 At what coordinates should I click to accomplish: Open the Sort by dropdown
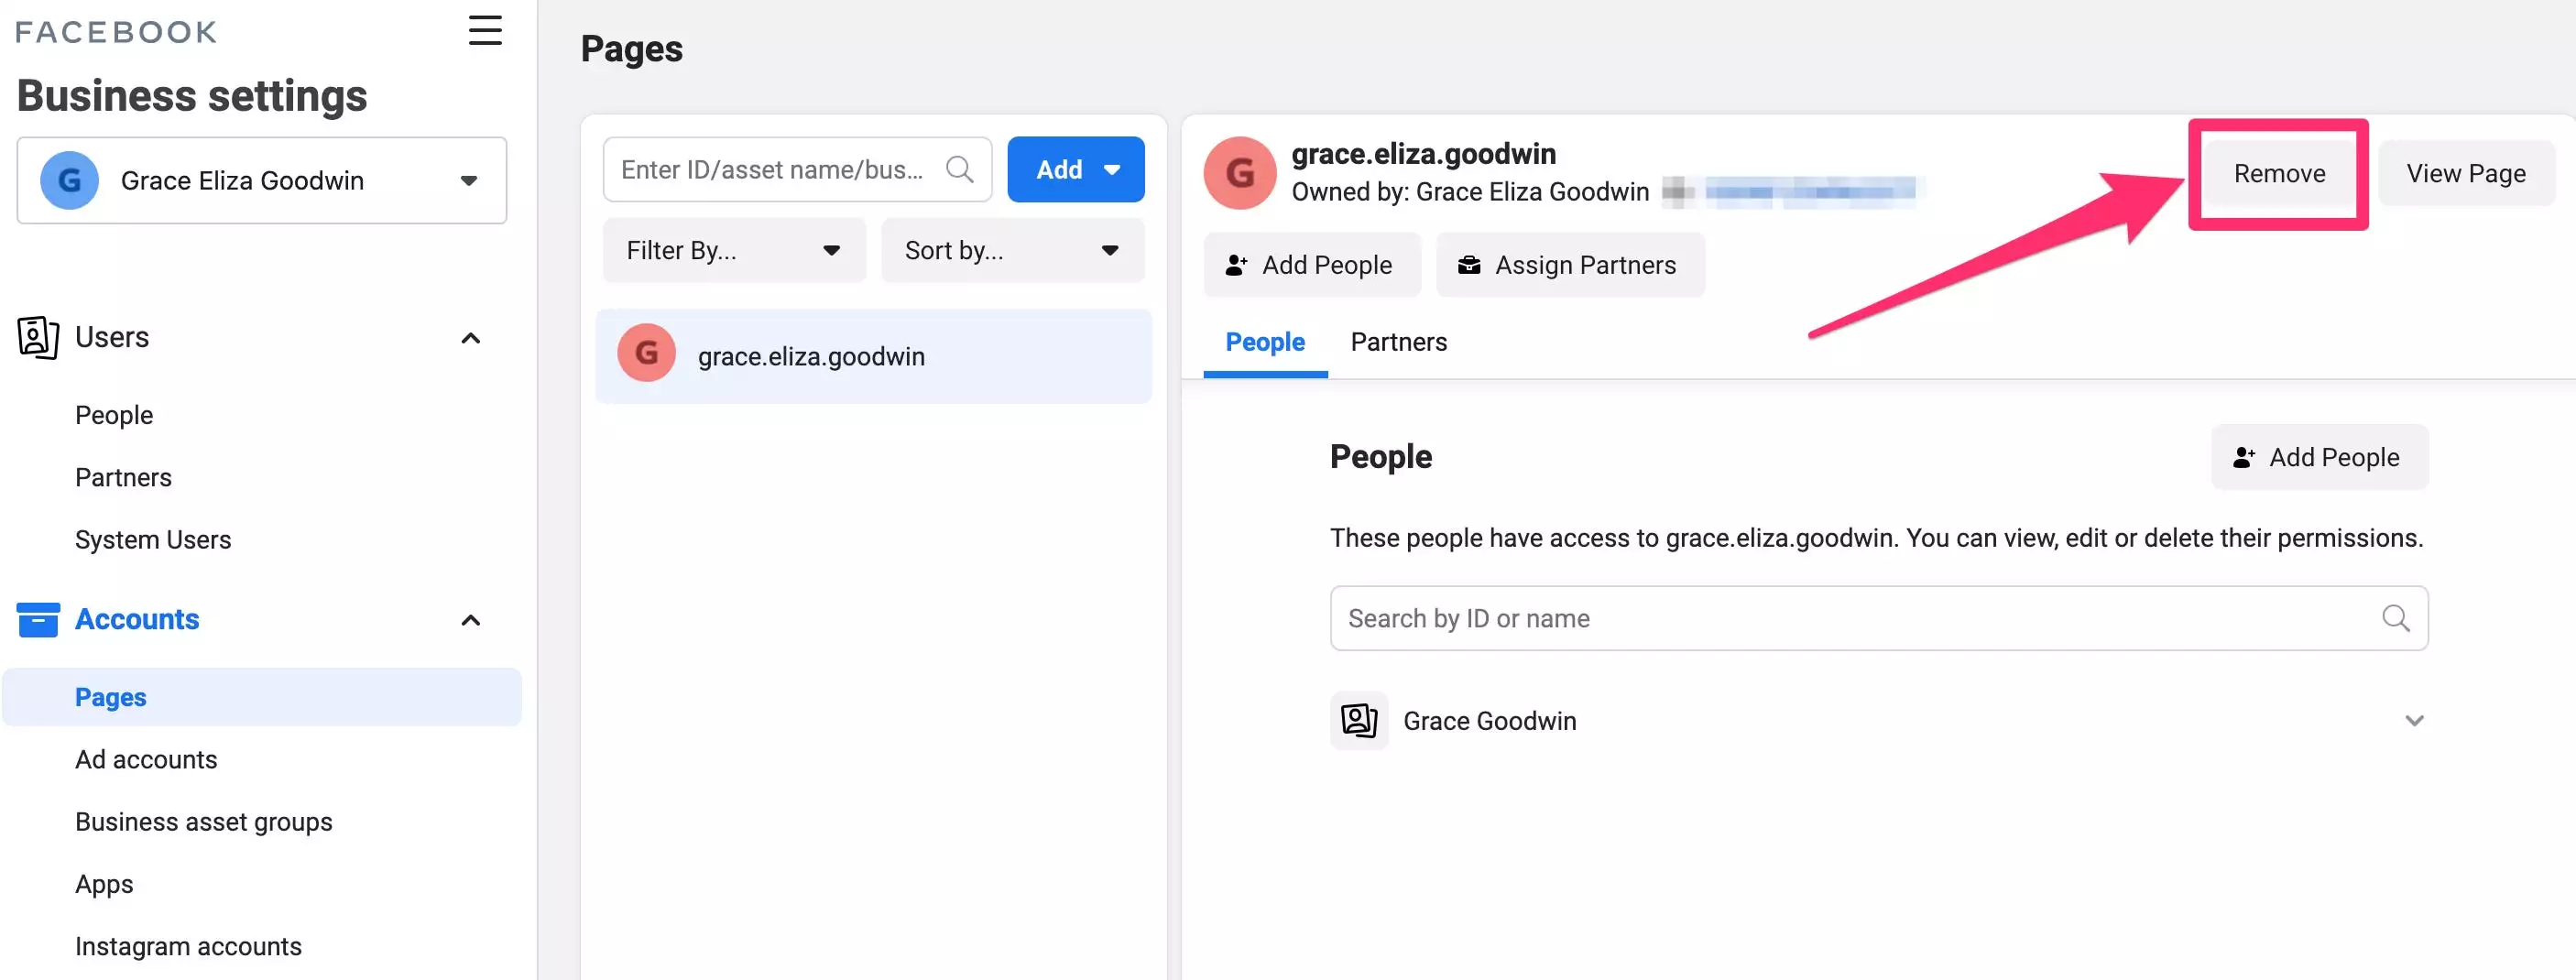1011,250
